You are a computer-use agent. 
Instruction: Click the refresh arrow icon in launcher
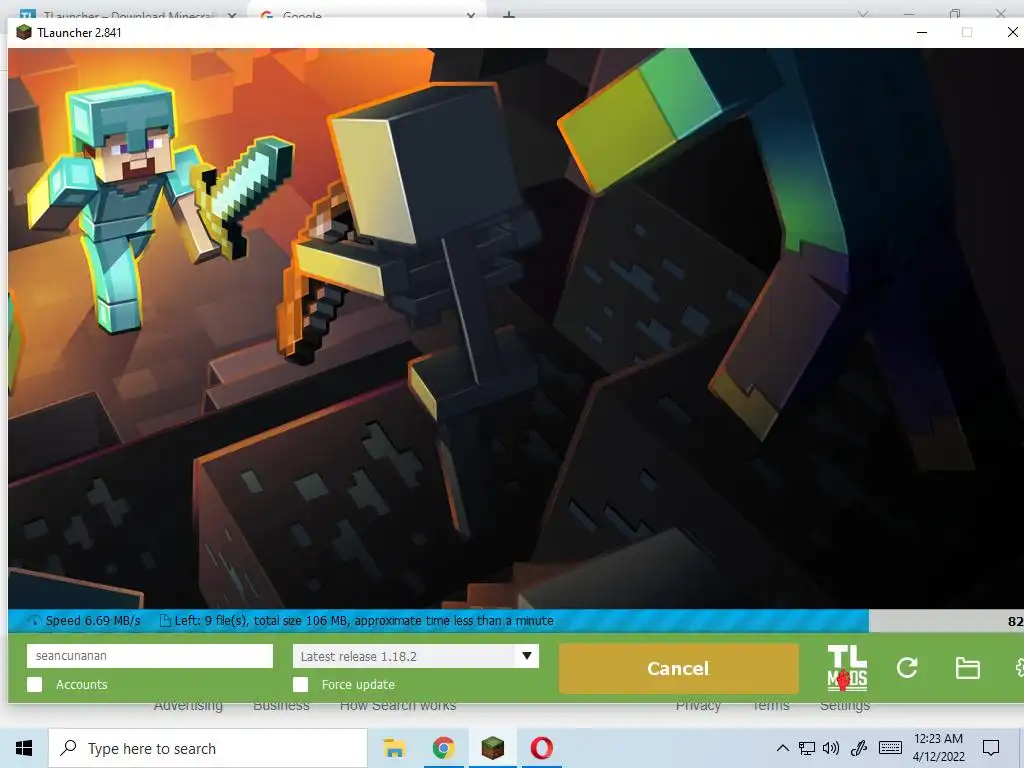coord(907,668)
